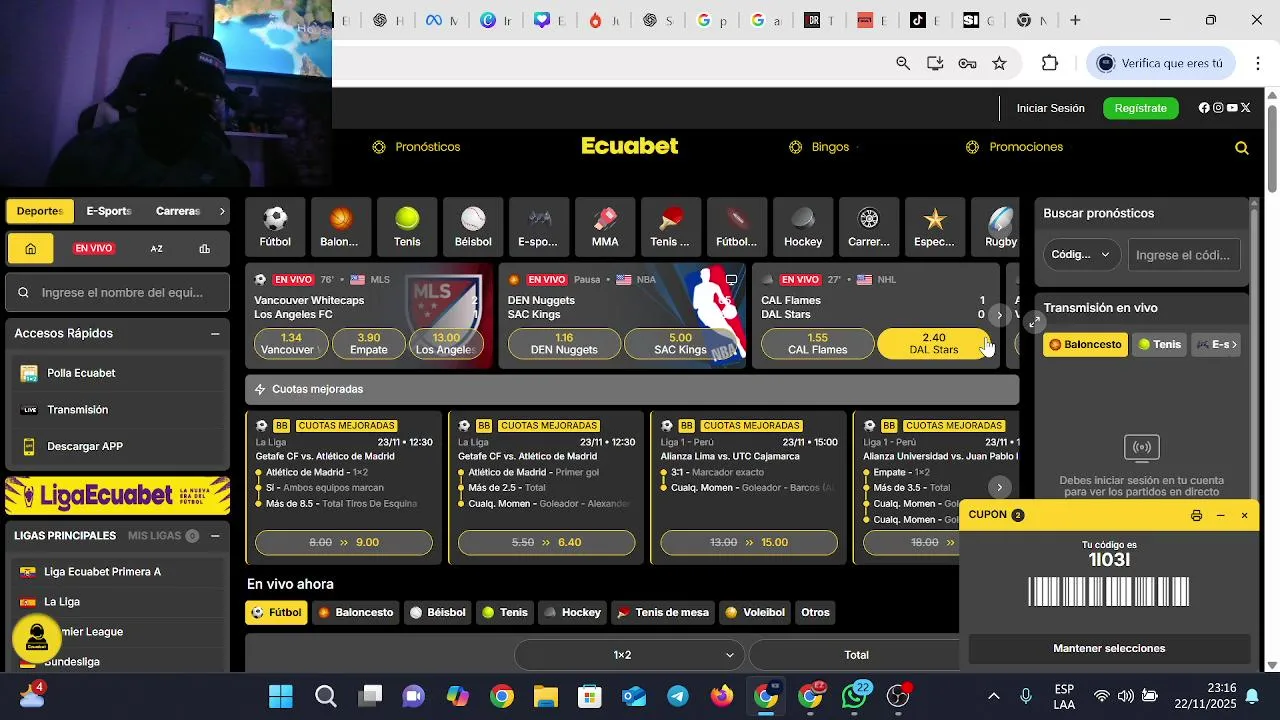The width and height of the screenshot is (1280, 720).
Task: Open Liga Ecuabet Primera A league
Action: point(102,572)
